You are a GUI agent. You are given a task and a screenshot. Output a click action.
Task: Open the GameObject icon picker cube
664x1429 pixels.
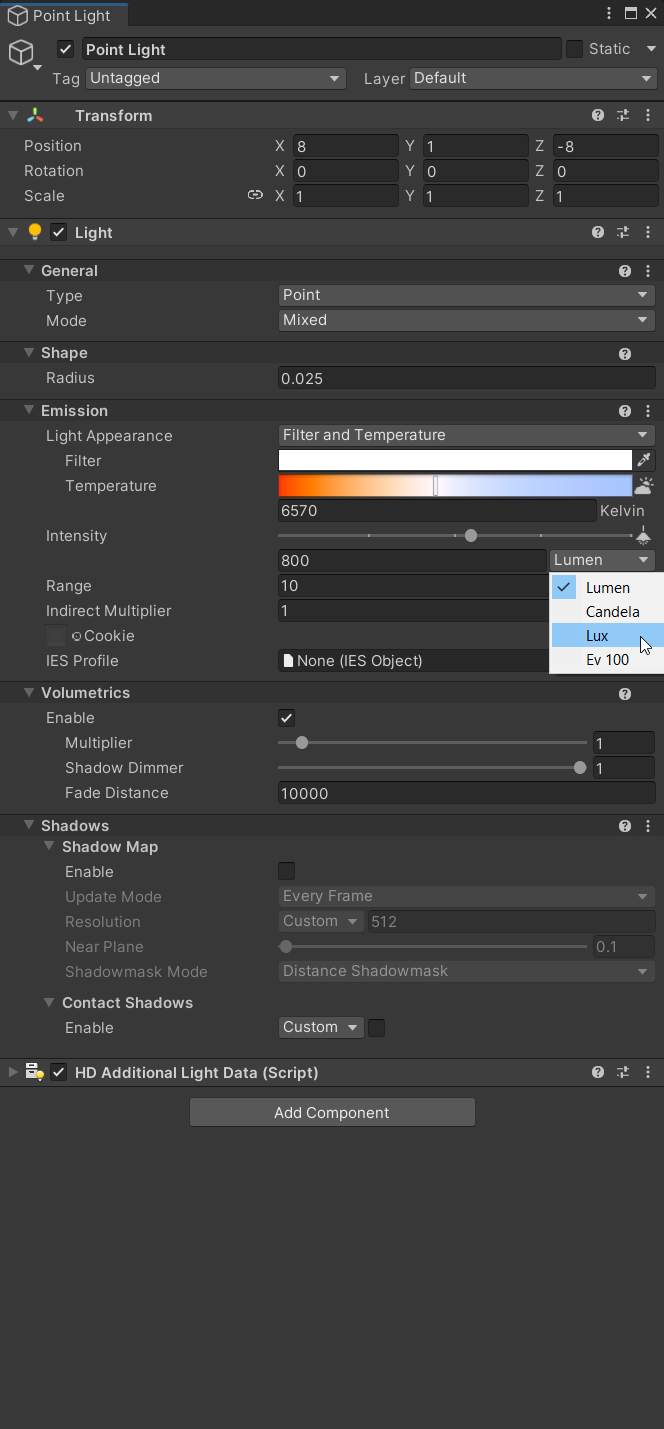(x=21, y=53)
